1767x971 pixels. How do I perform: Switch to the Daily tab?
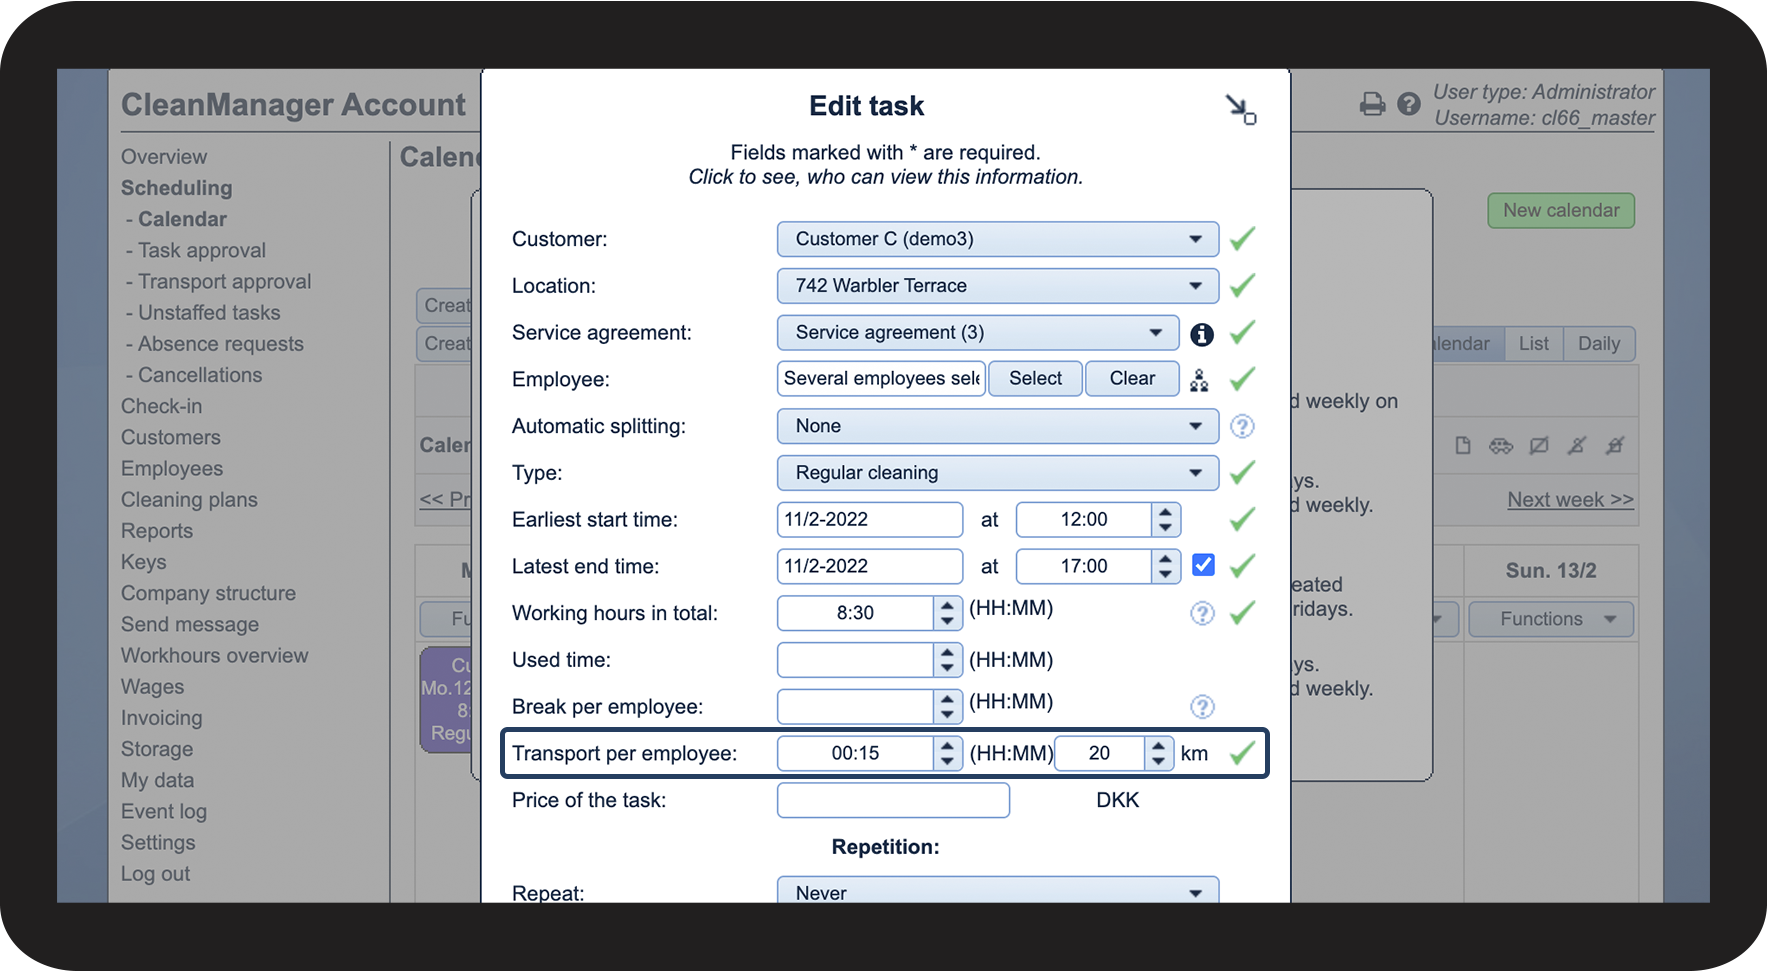(x=1598, y=344)
